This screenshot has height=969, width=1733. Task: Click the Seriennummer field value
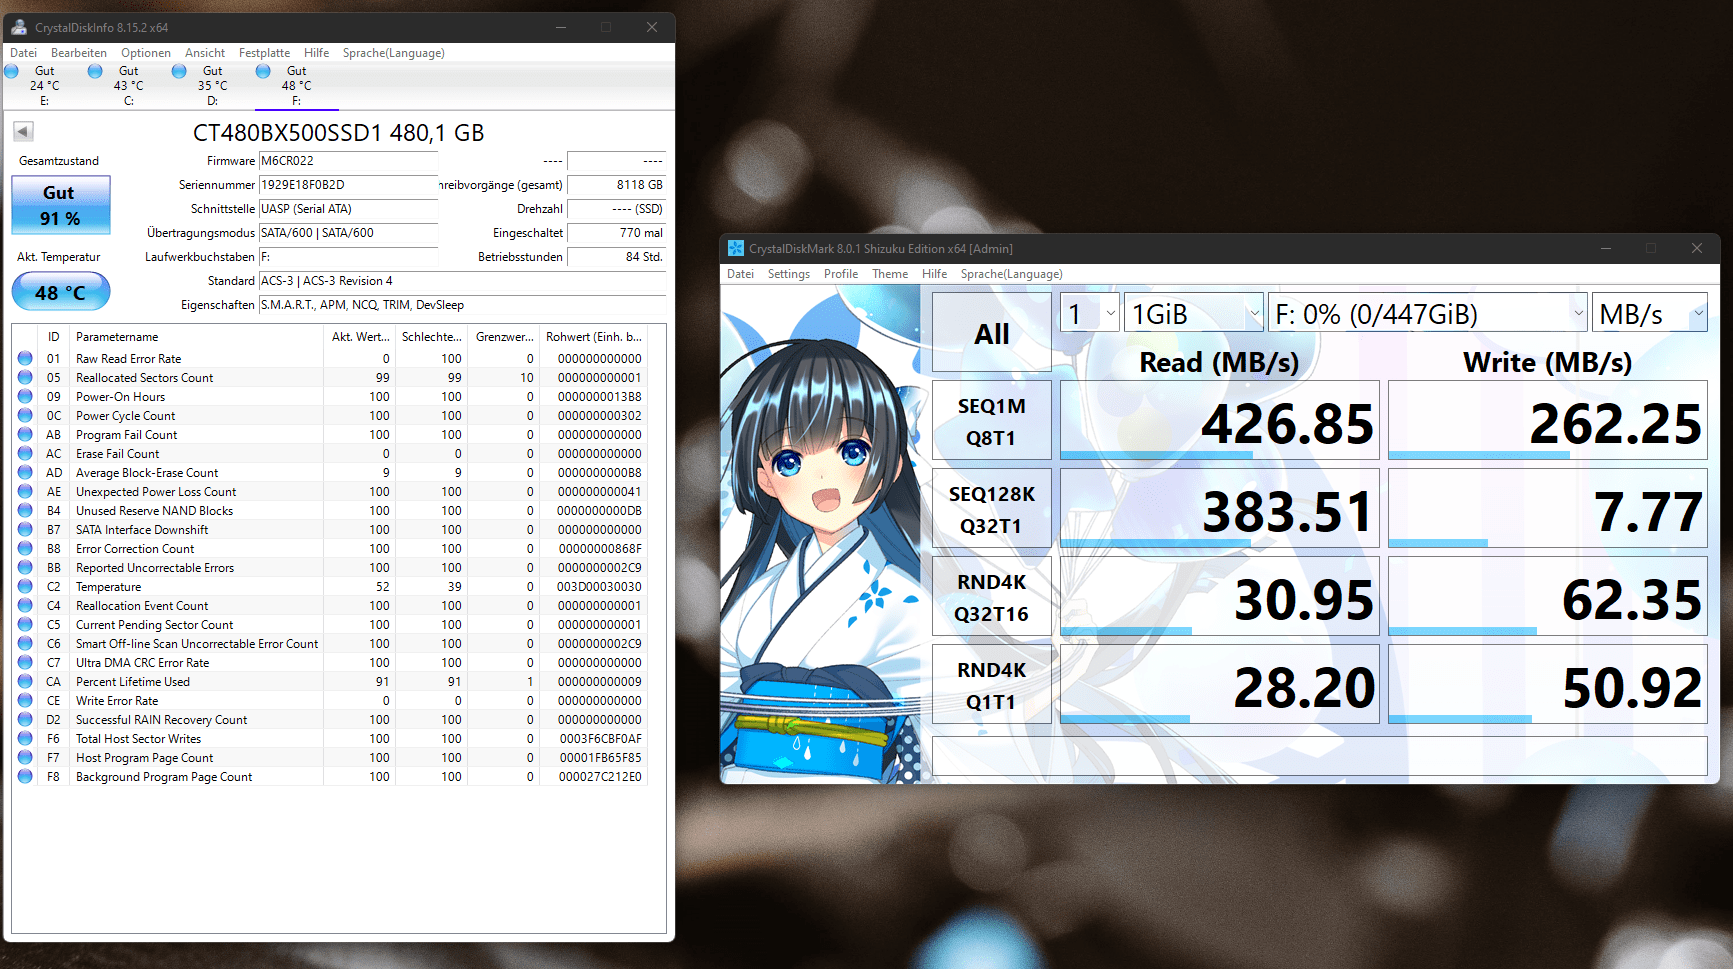coord(348,185)
